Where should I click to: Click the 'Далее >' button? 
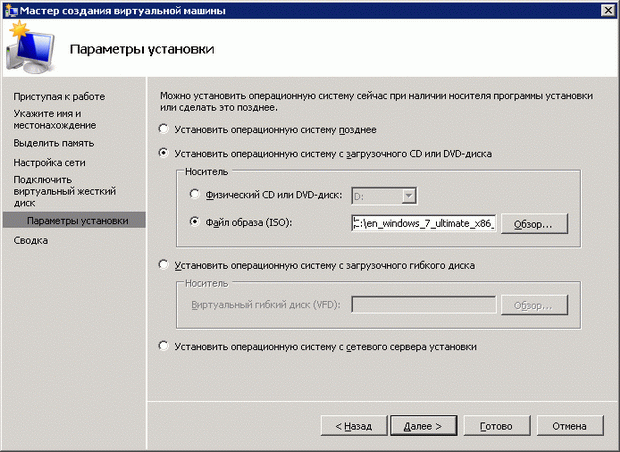point(423,425)
